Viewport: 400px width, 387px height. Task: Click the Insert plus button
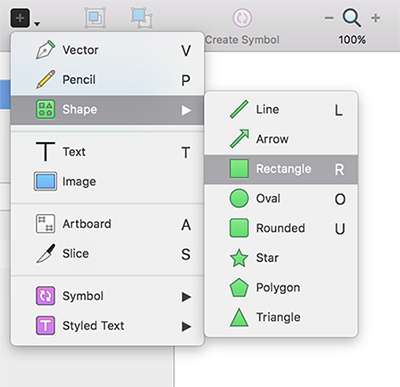point(20,18)
